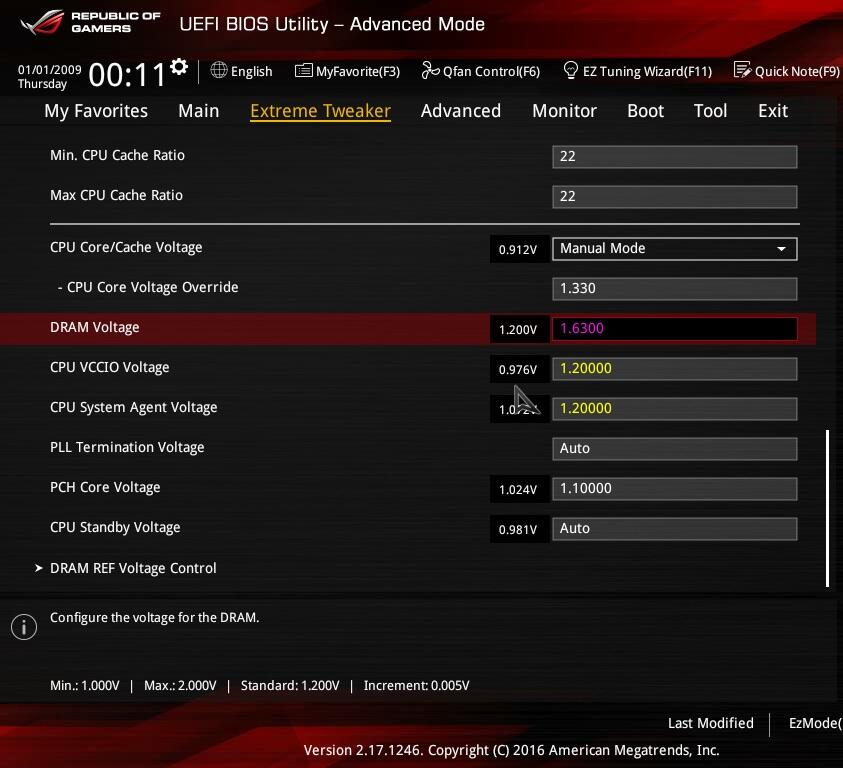Select the PCH Core Voltage label
Screen dimensions: 843x768
pos(105,487)
